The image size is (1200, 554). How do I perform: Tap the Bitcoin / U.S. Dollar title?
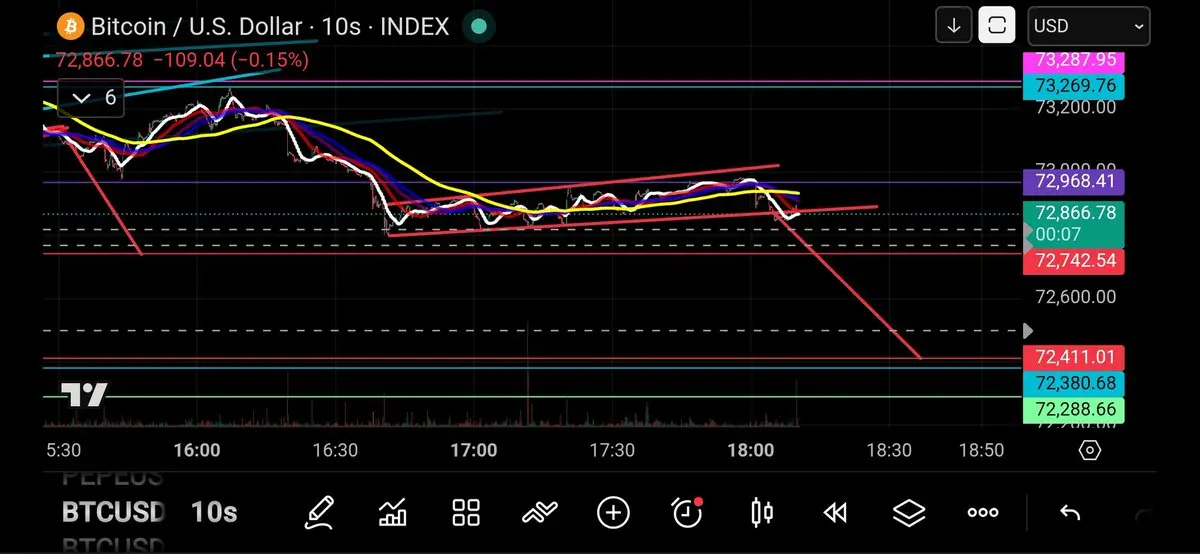[x=197, y=27]
